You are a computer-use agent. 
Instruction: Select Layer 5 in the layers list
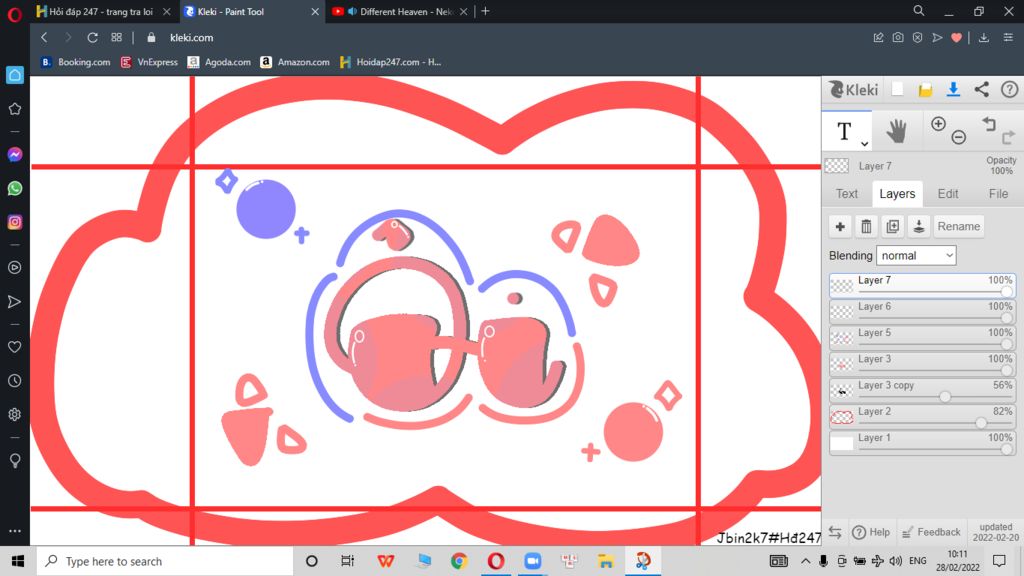point(922,338)
